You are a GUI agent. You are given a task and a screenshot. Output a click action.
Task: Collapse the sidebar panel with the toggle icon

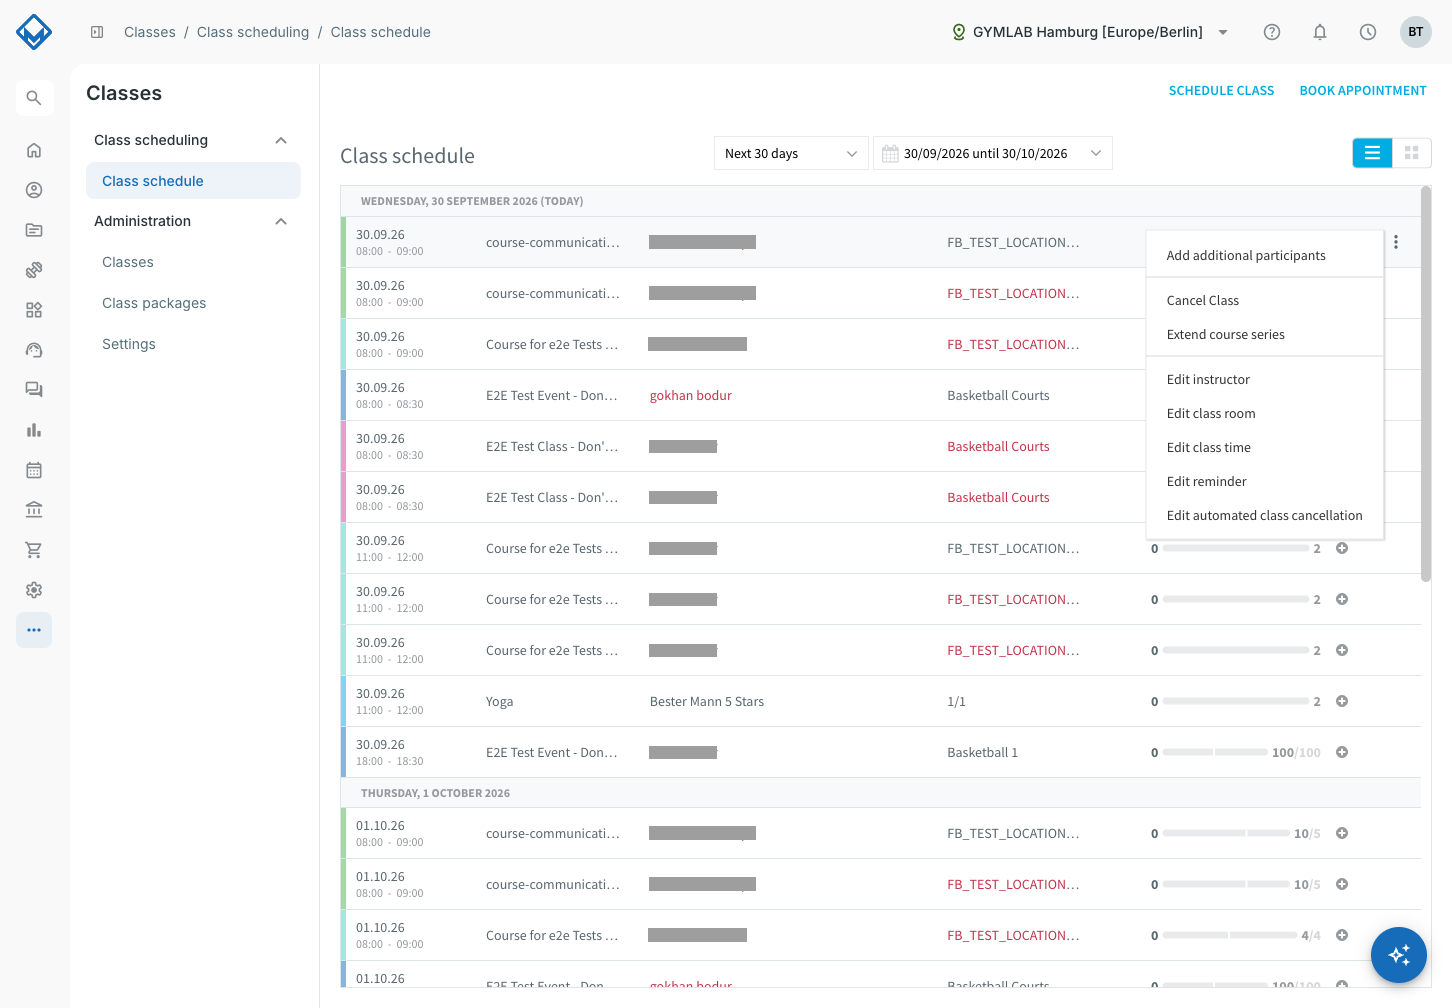click(x=97, y=32)
